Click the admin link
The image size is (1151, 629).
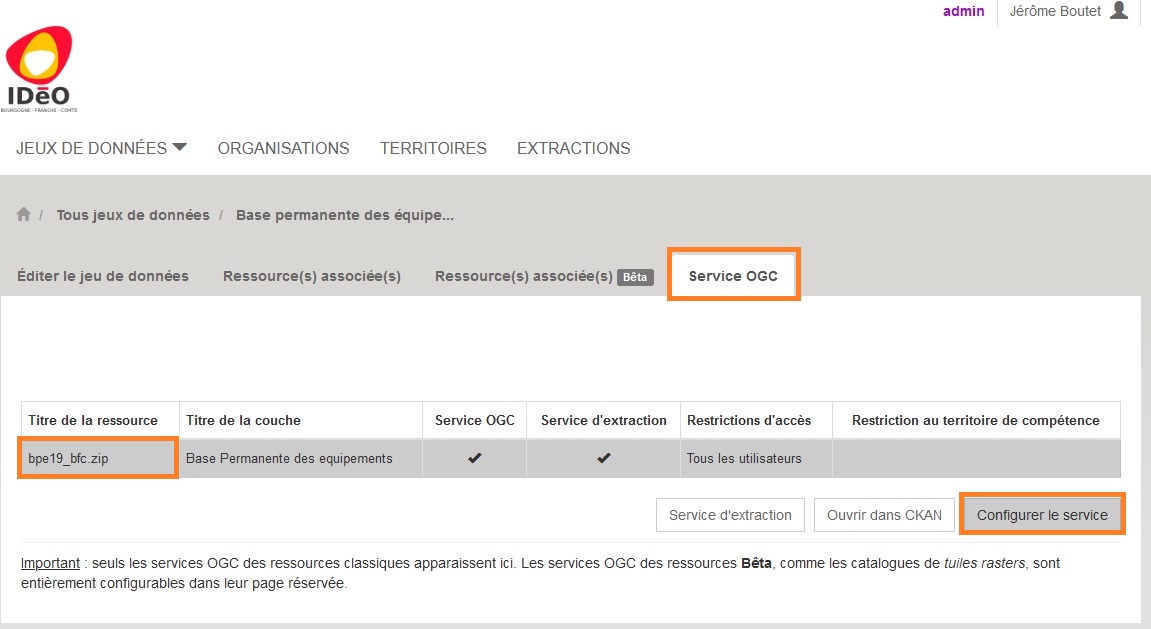point(963,11)
